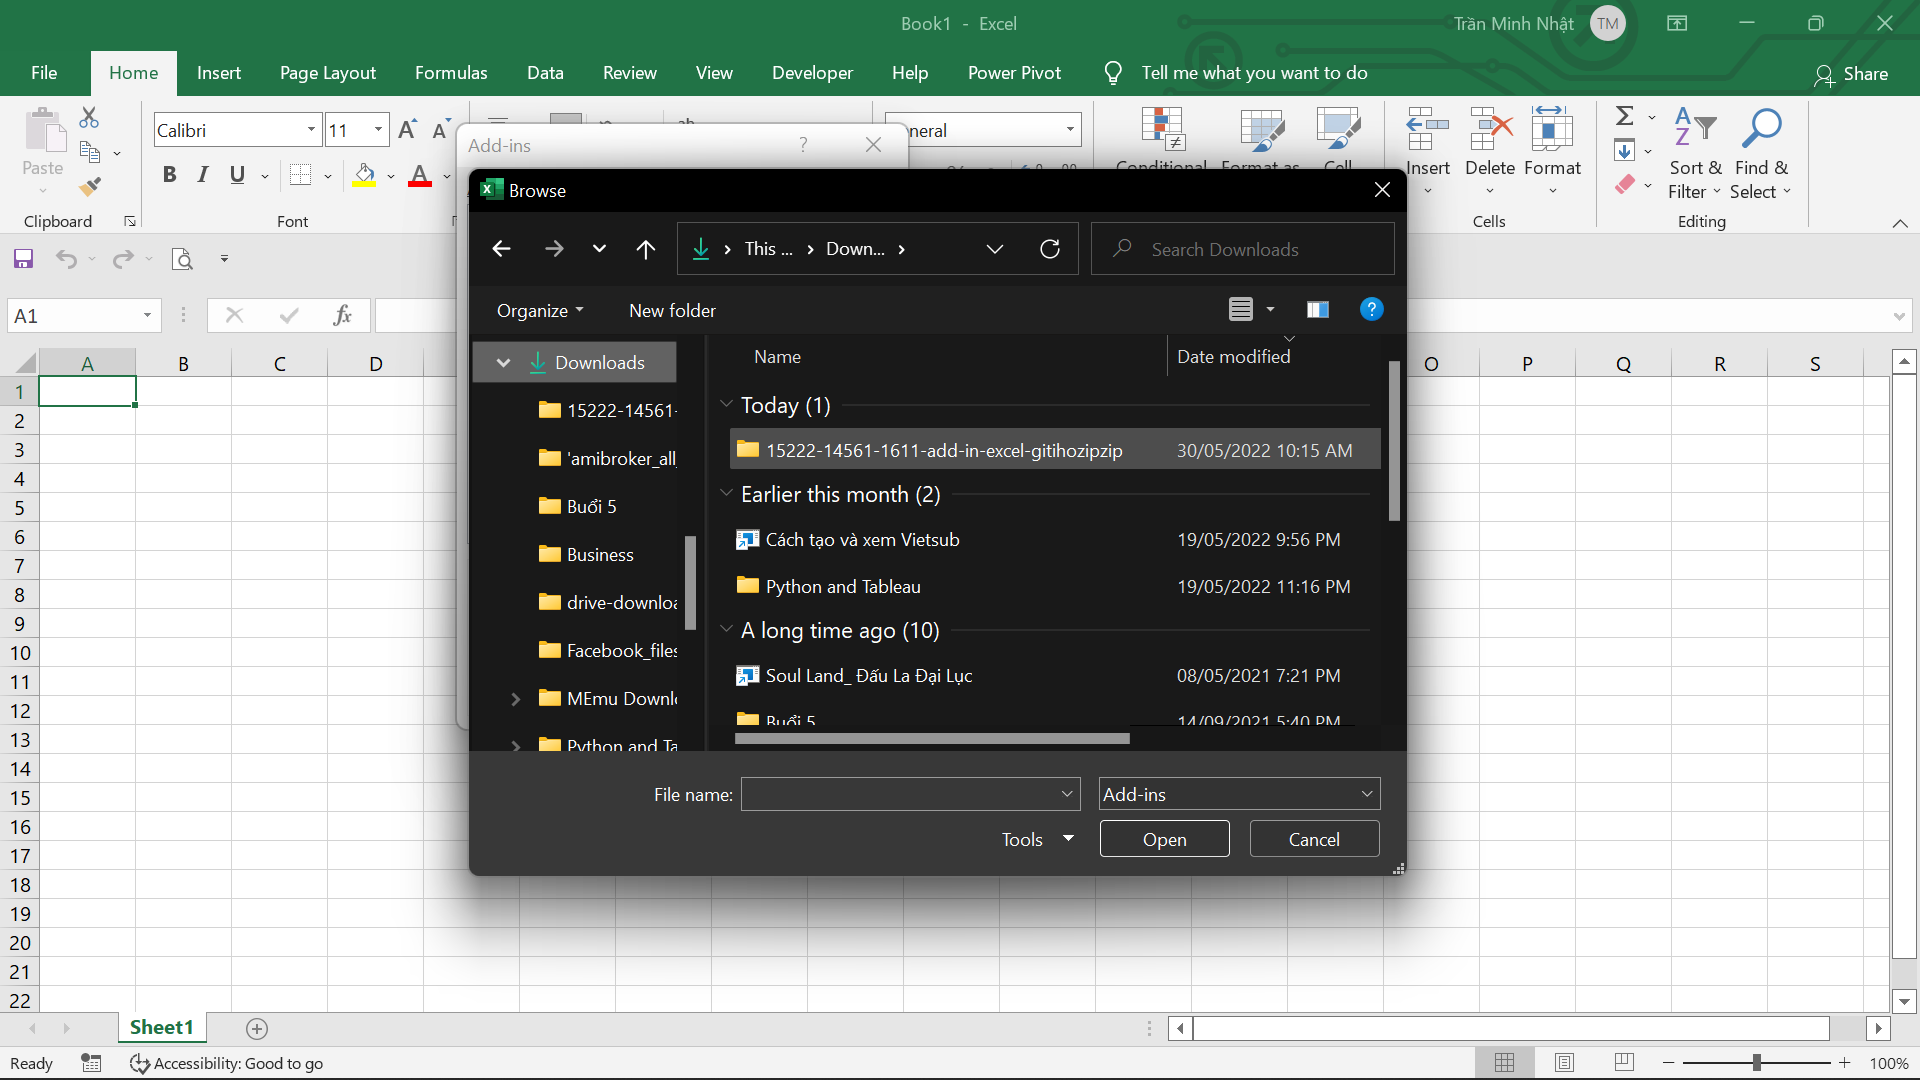The height and width of the screenshot is (1080, 1920).
Task: Switch to the Page Layout tab
Action: pyautogui.click(x=328, y=73)
